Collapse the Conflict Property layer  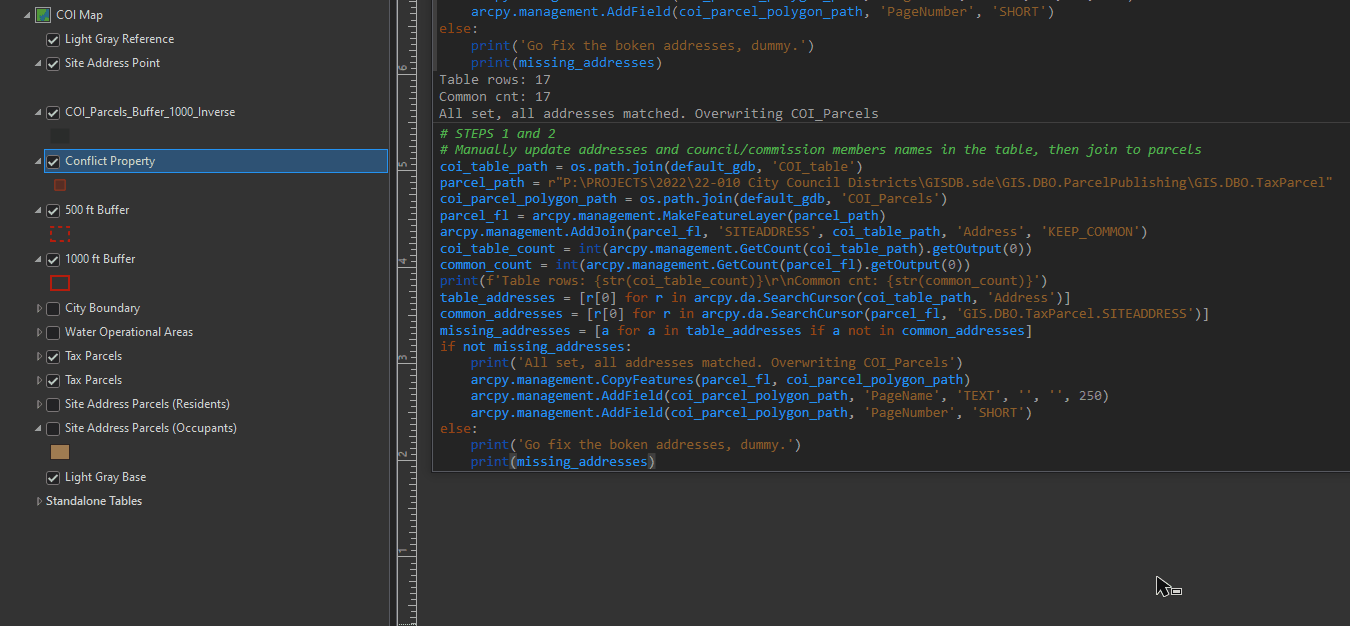point(39,162)
